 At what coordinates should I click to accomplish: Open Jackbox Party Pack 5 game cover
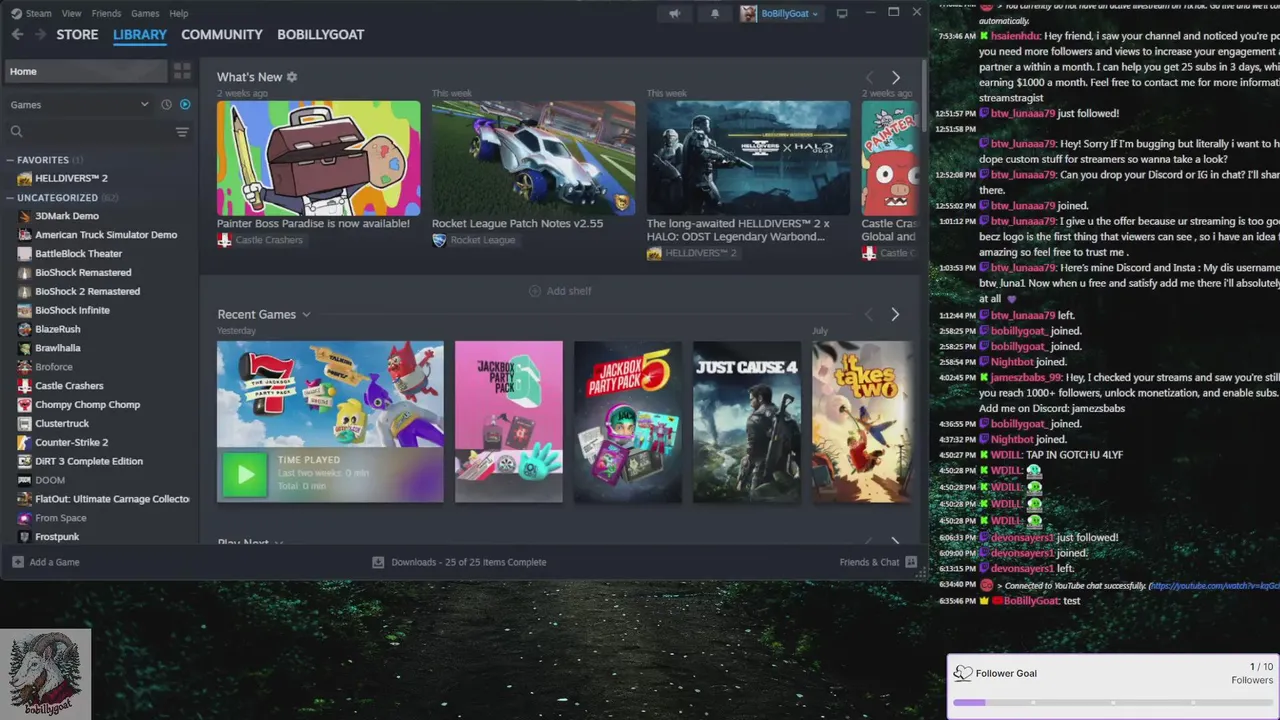tap(628, 422)
